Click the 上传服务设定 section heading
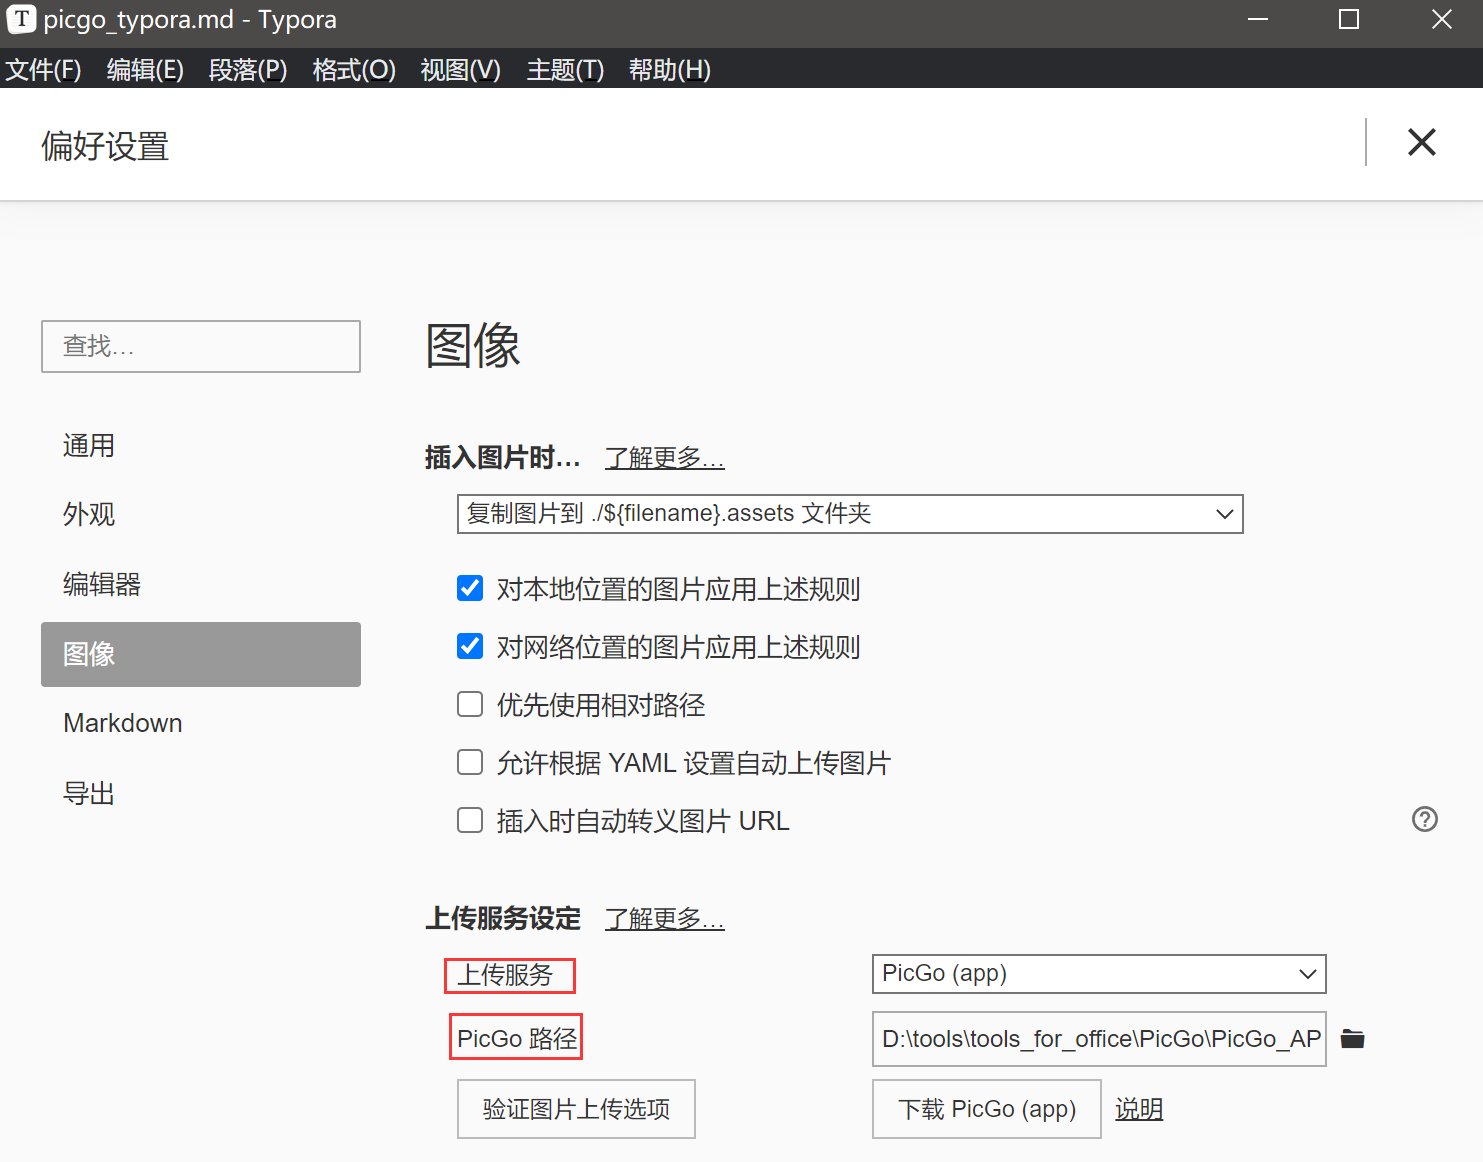The width and height of the screenshot is (1483, 1162). click(503, 918)
